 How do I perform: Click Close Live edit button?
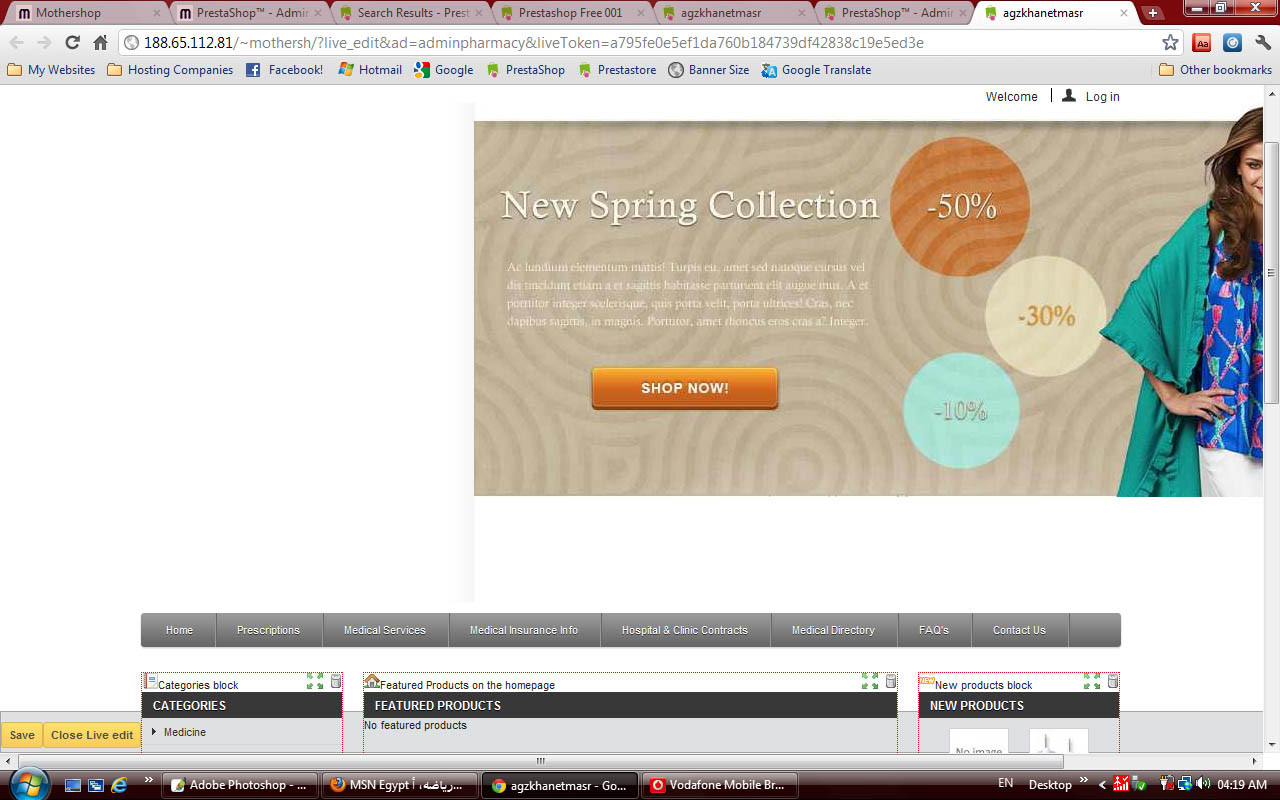92,735
